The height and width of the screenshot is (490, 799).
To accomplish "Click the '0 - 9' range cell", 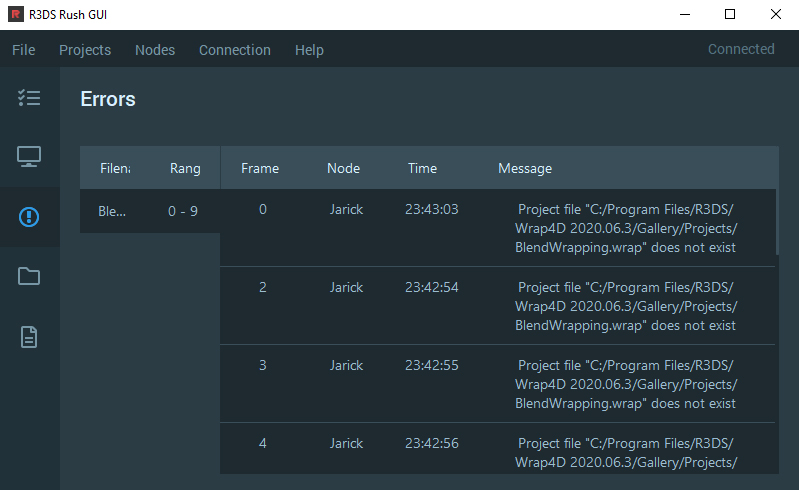I will click(183, 211).
